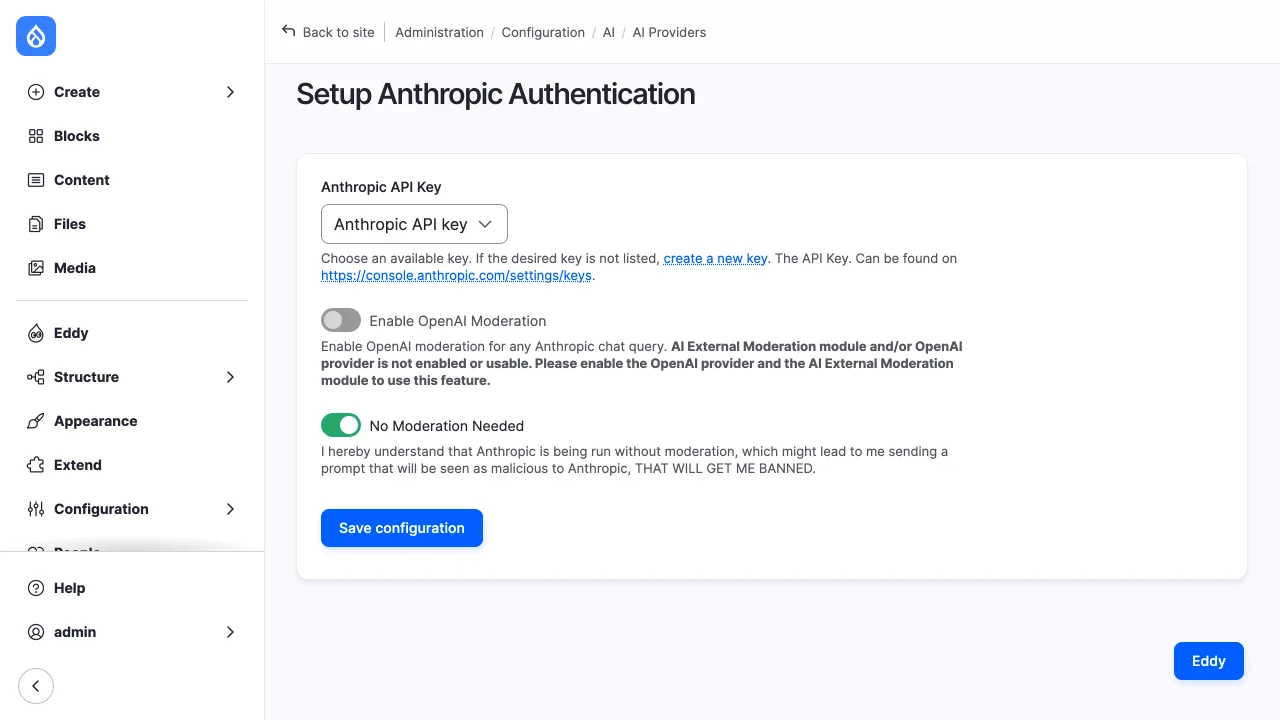Click the Help question mark icon
1280x720 pixels.
pyautogui.click(x=36, y=588)
